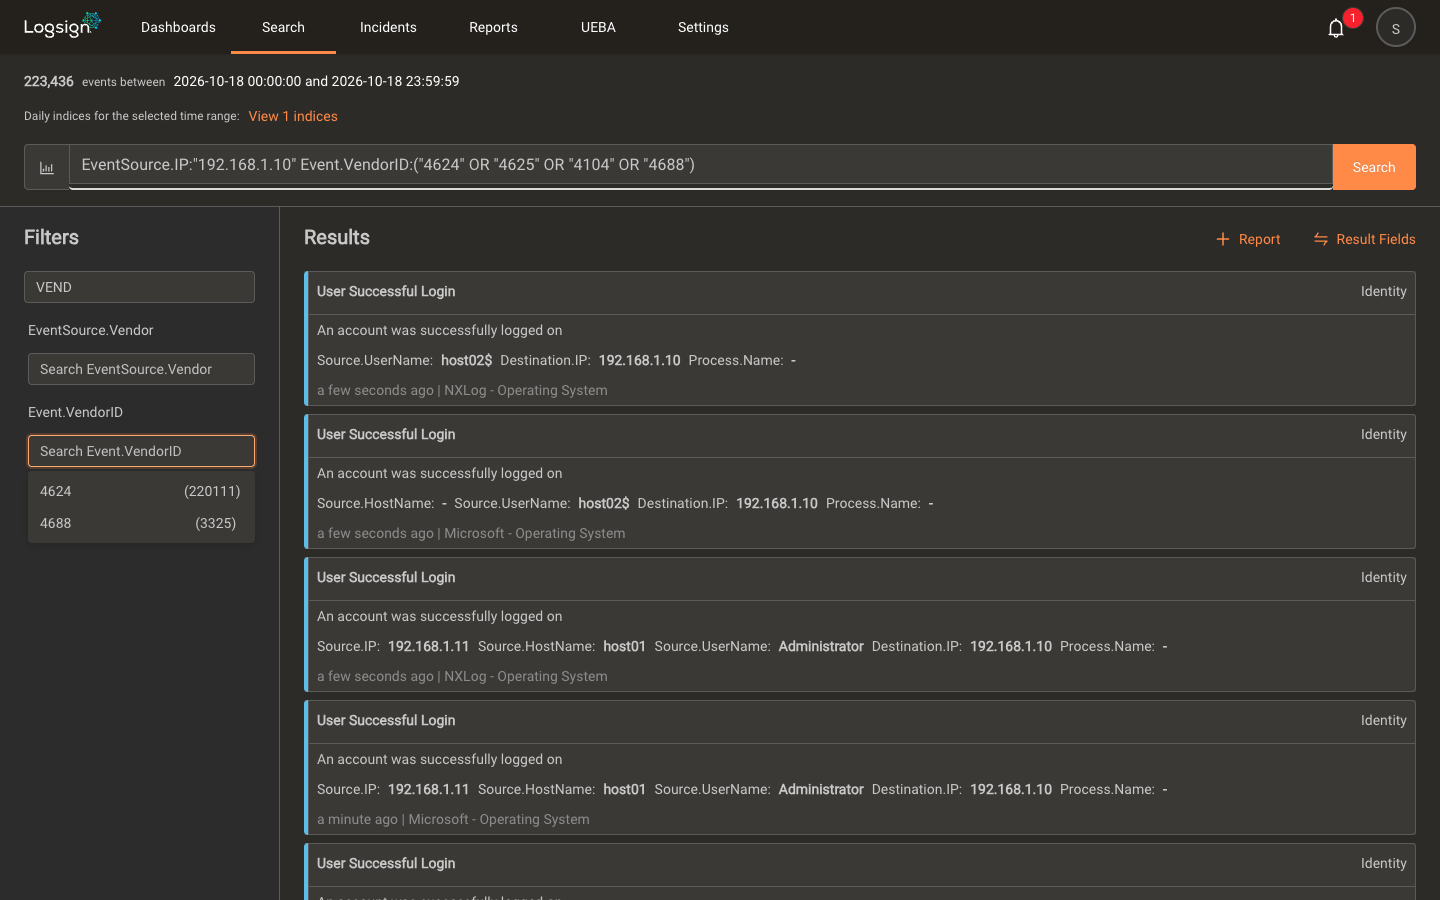The width and height of the screenshot is (1440, 900).
Task: Open the Reports tab
Action: [493, 27]
